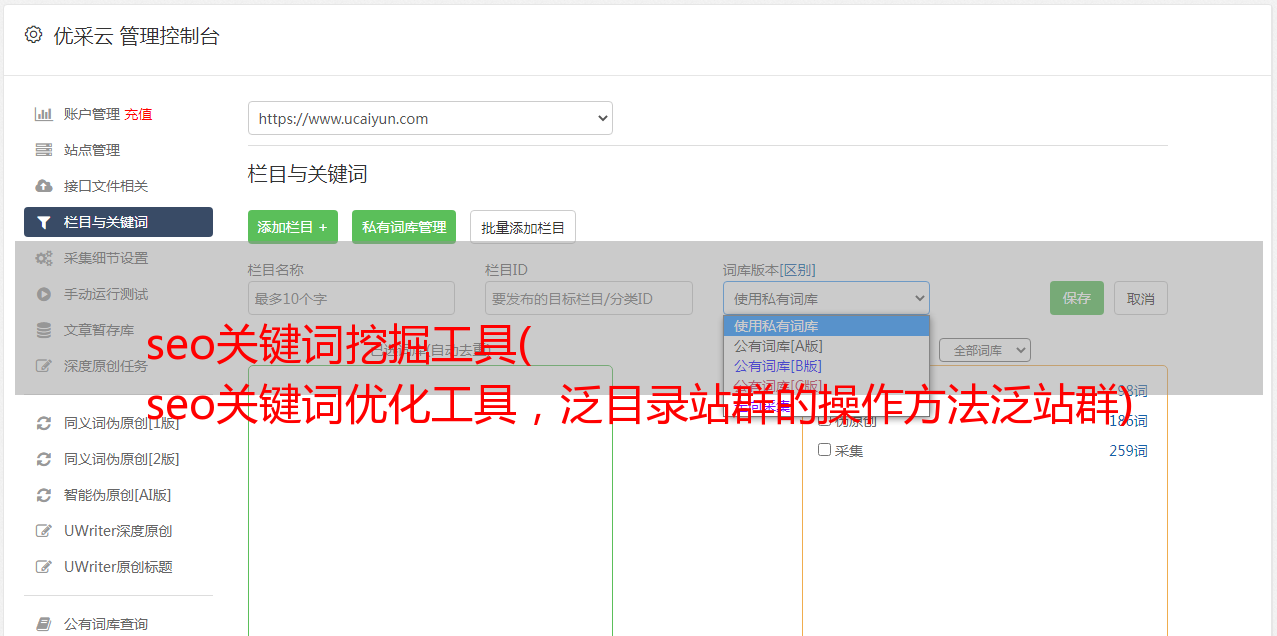Click the play icon beside 手动运行测试
This screenshot has height=636, width=1277.
pos(44,294)
